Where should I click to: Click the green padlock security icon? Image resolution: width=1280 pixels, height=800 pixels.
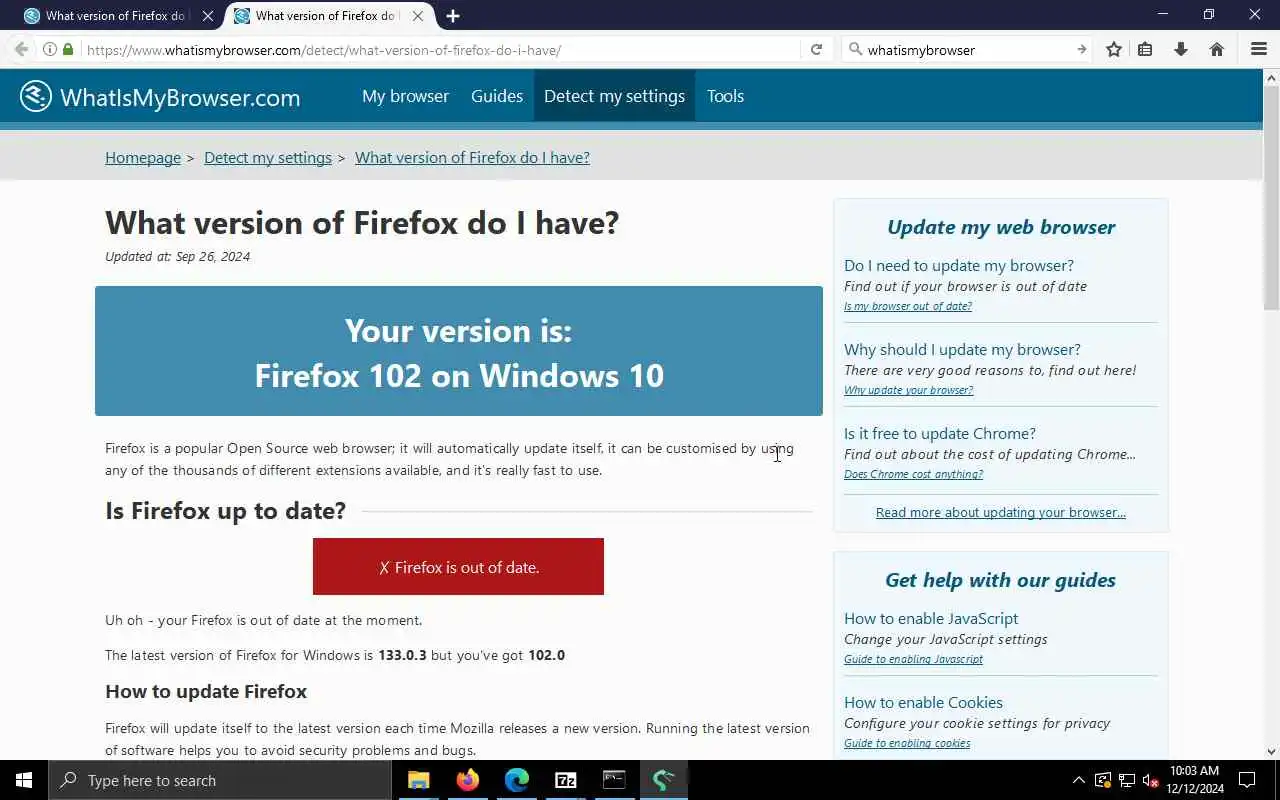pyautogui.click(x=68, y=49)
